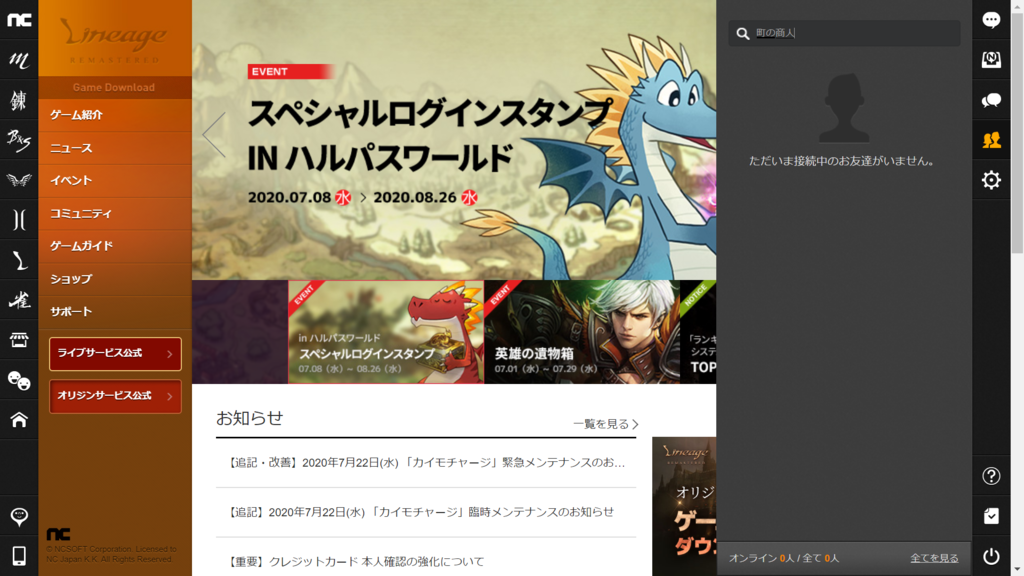Open the Lineage M game icon in launcher

click(x=19, y=60)
